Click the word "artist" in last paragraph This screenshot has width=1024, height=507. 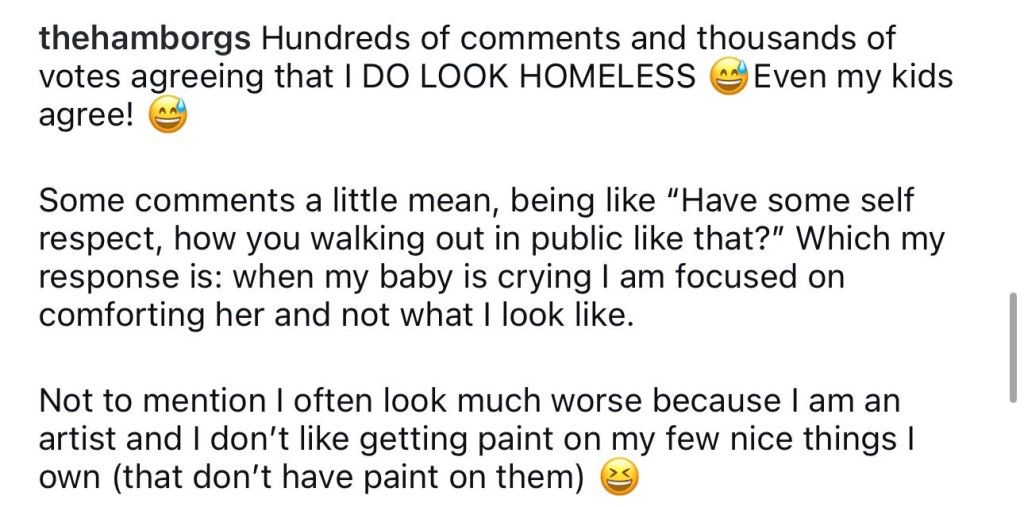coord(78,440)
